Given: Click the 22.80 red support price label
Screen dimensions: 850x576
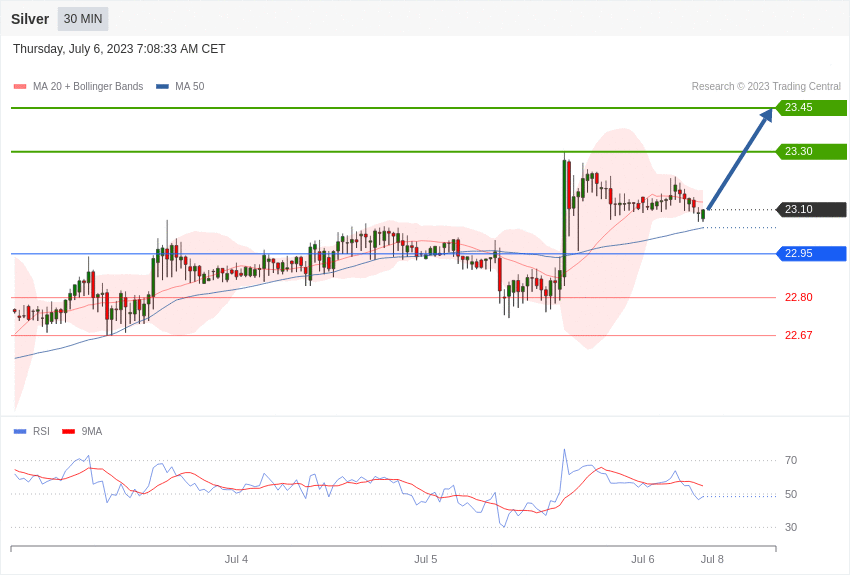Looking at the screenshot, I should (799, 297).
